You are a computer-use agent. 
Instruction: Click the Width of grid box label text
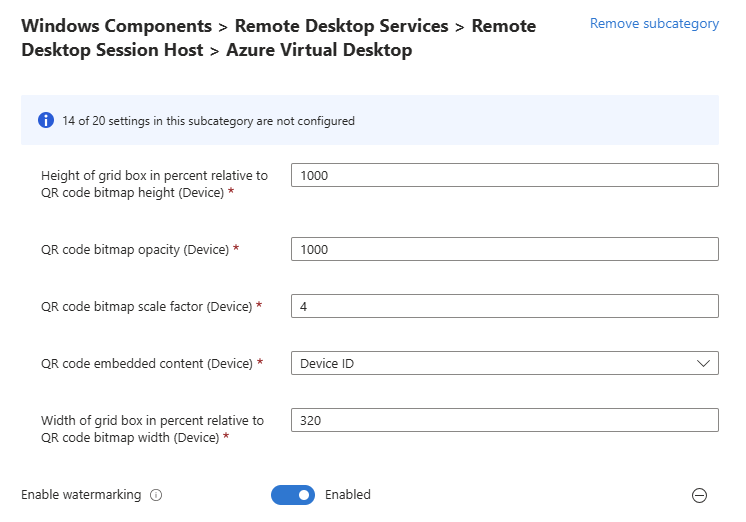(x=152, y=429)
